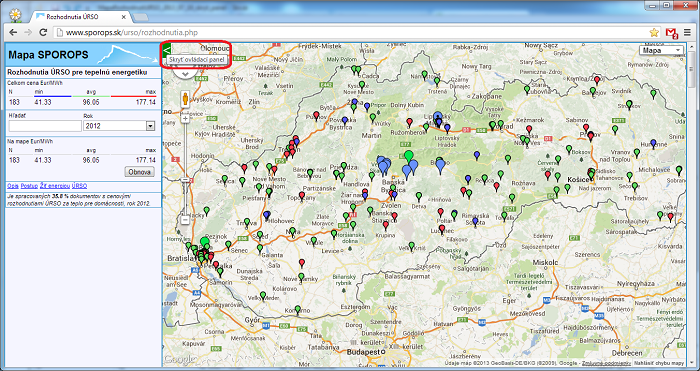Hide the control panel with green arrow
This screenshot has width=700, height=371.
pyautogui.click(x=167, y=49)
